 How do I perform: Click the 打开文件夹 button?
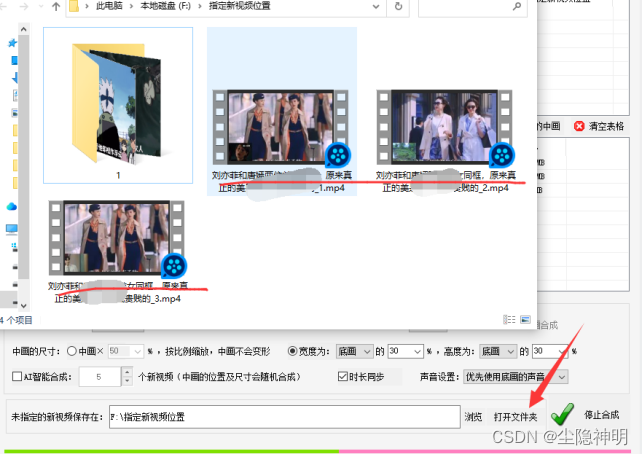tap(515, 417)
